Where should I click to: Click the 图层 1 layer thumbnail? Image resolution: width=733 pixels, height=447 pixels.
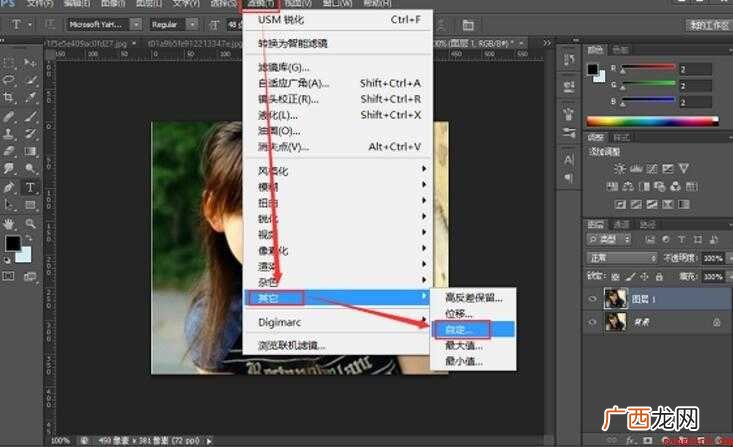615,298
